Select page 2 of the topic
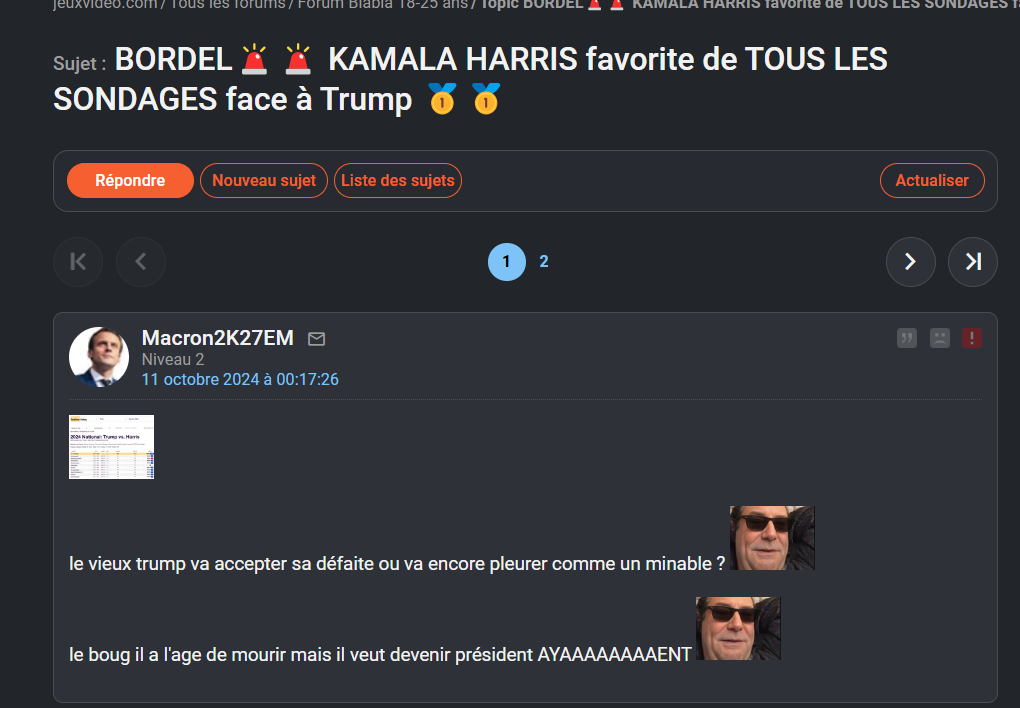This screenshot has width=1020, height=708. click(544, 262)
